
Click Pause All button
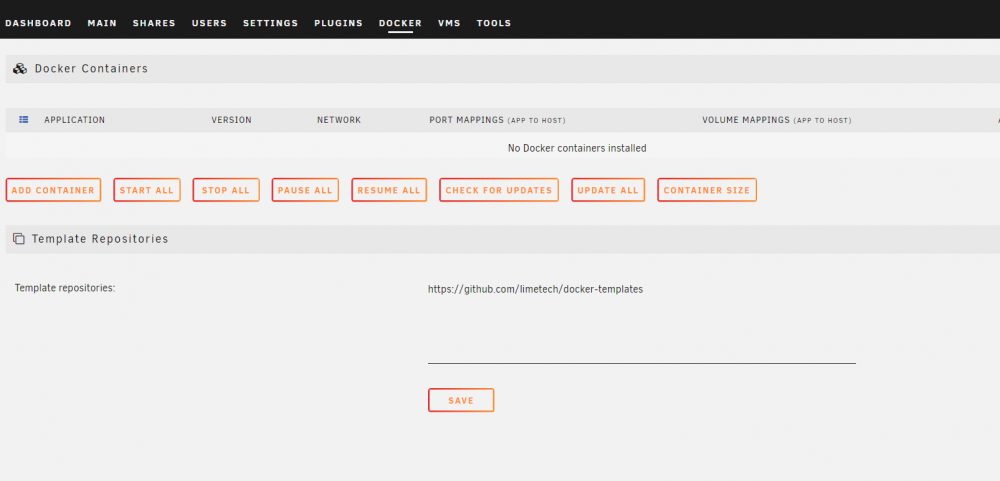pos(305,190)
